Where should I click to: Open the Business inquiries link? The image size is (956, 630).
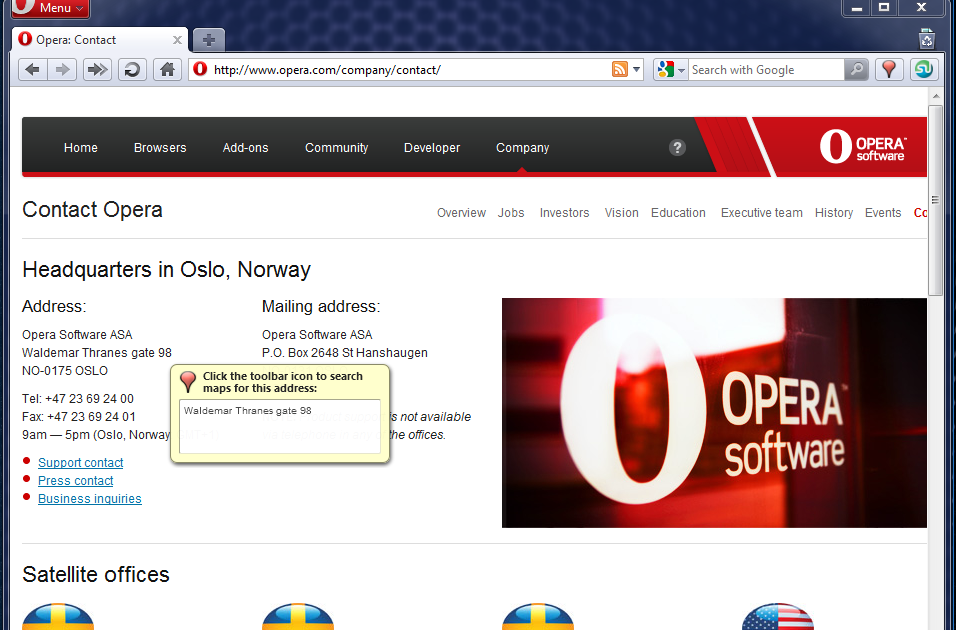coord(90,499)
